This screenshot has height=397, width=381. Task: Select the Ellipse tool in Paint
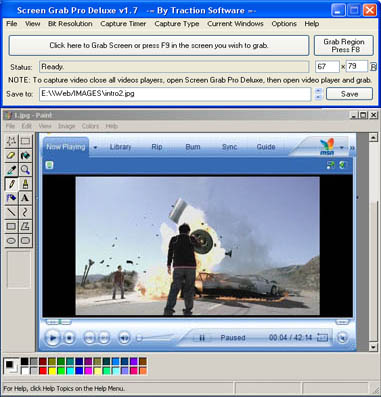click(x=11, y=240)
